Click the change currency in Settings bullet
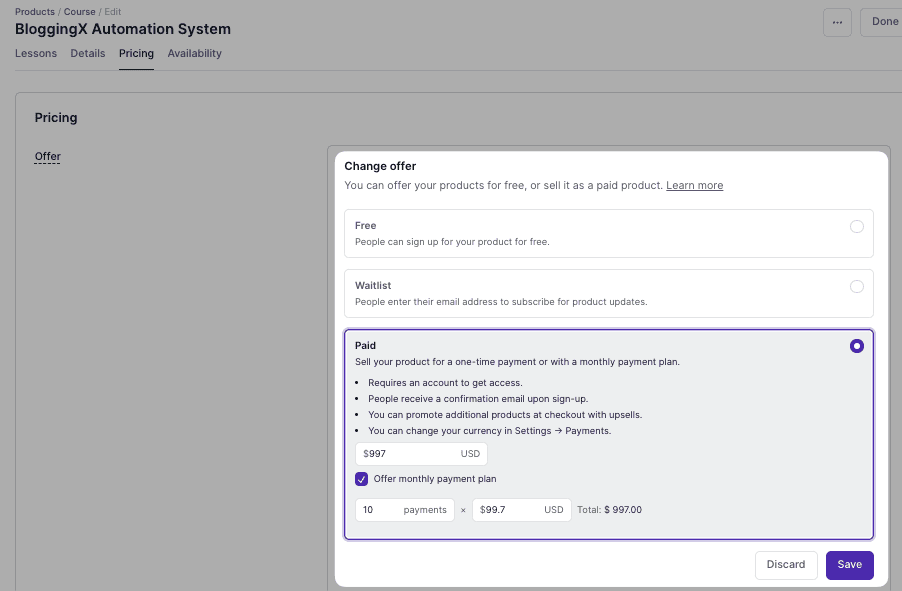The image size is (902, 591). pos(490,431)
